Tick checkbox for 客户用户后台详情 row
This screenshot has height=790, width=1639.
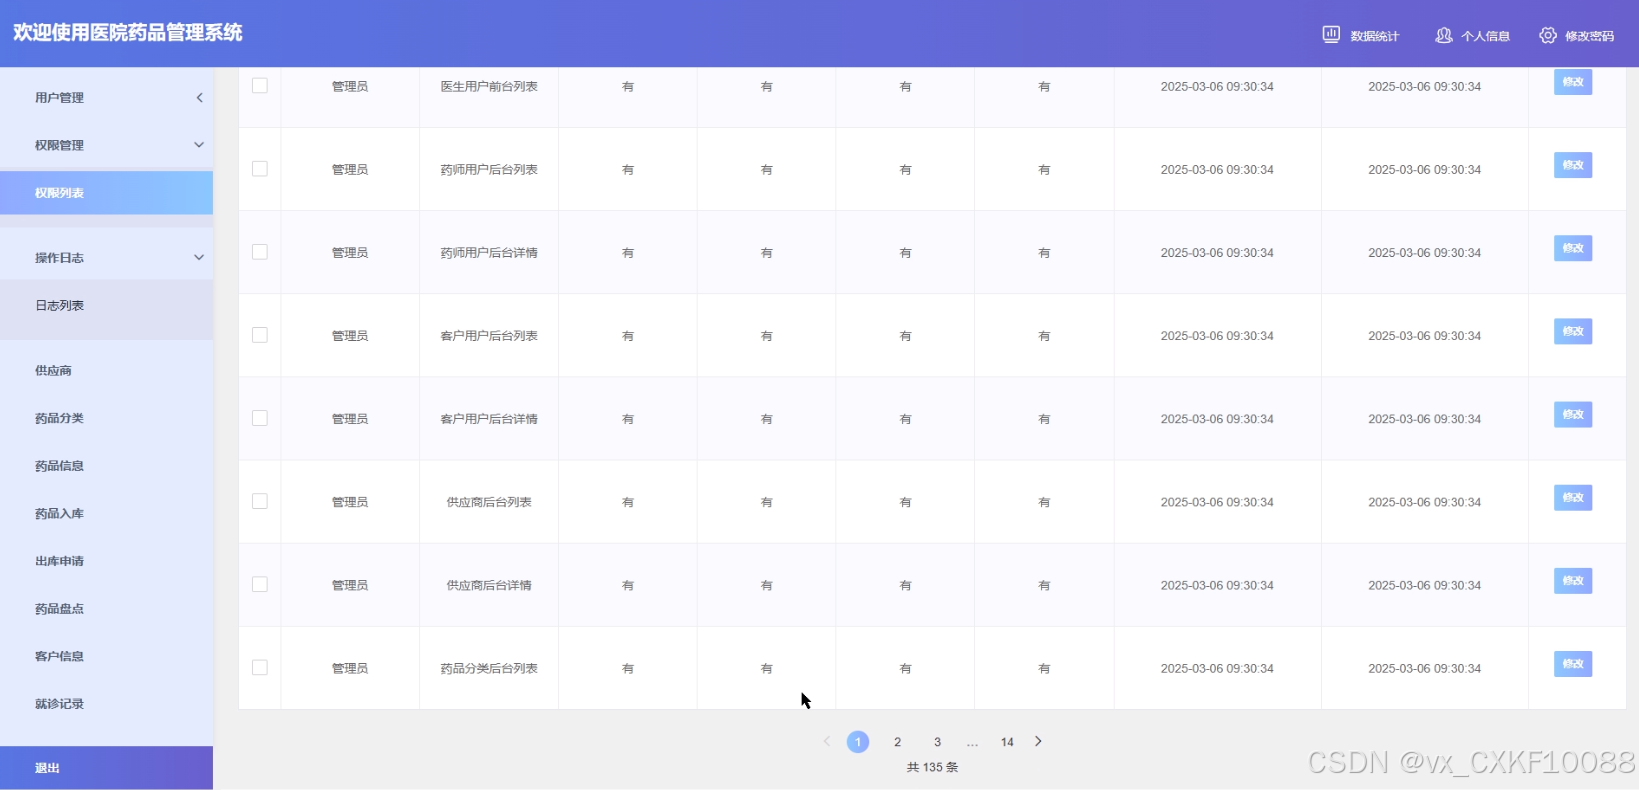260,418
